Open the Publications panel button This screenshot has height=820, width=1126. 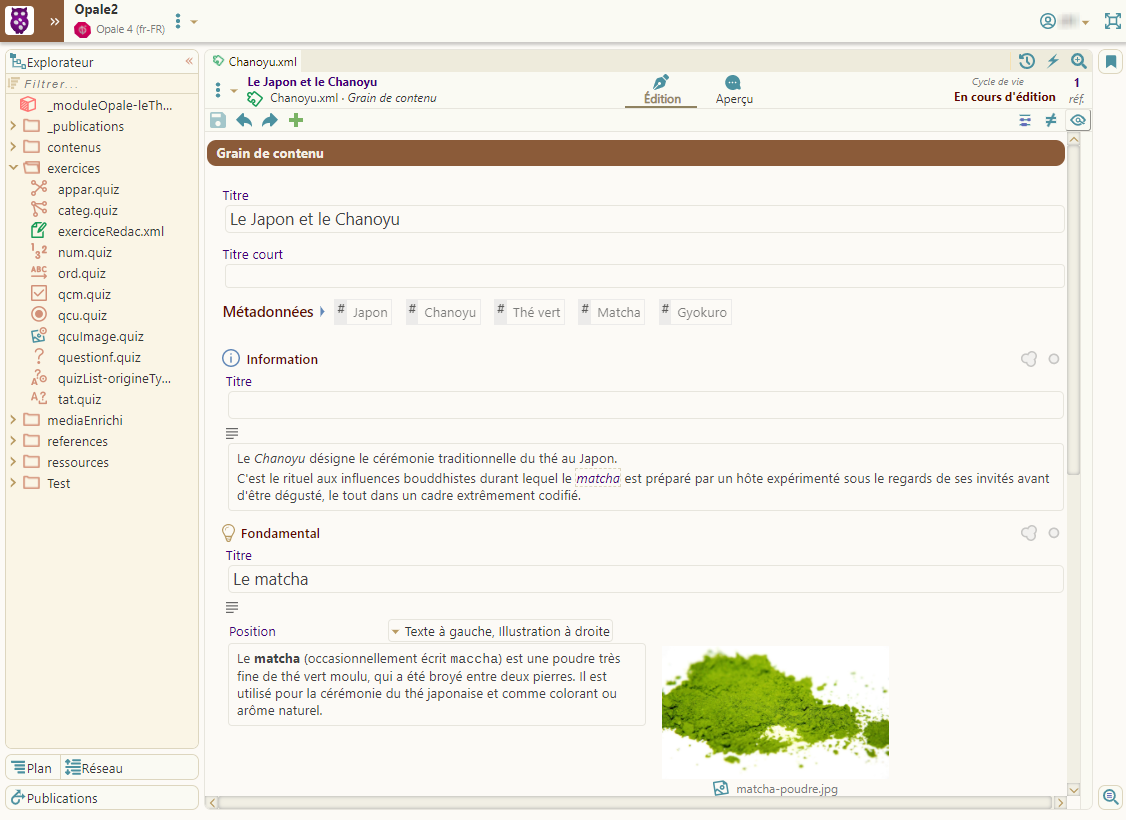pyautogui.click(x=102, y=798)
